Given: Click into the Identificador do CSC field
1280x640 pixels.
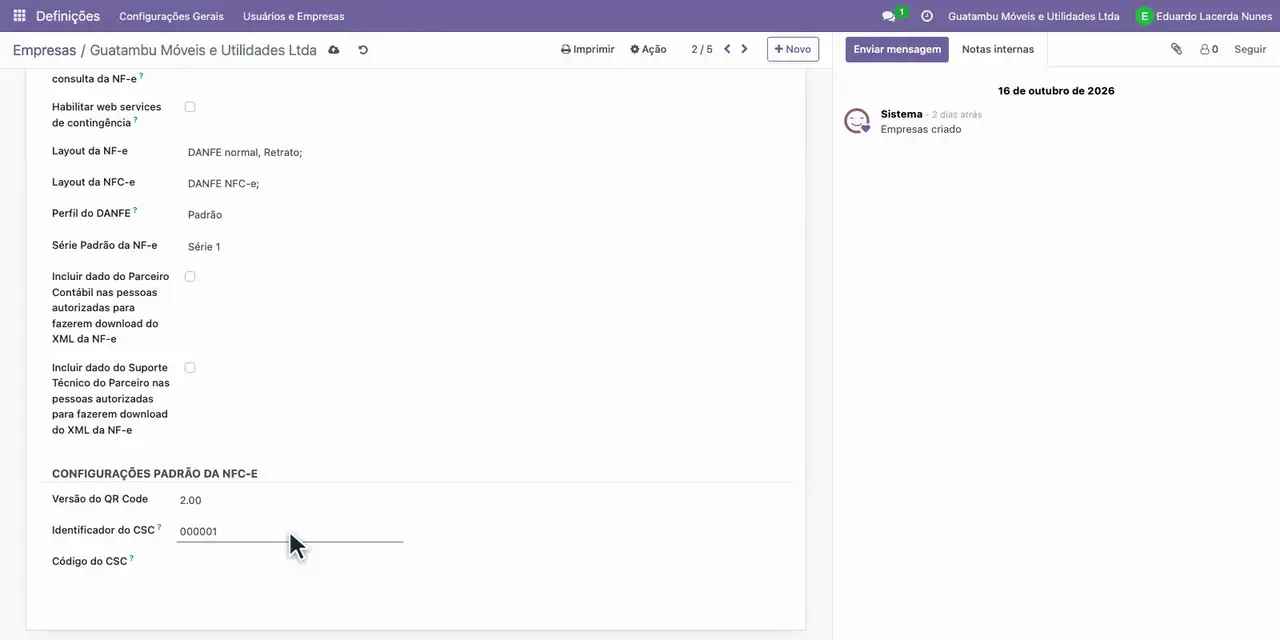Looking at the screenshot, I should click(290, 531).
